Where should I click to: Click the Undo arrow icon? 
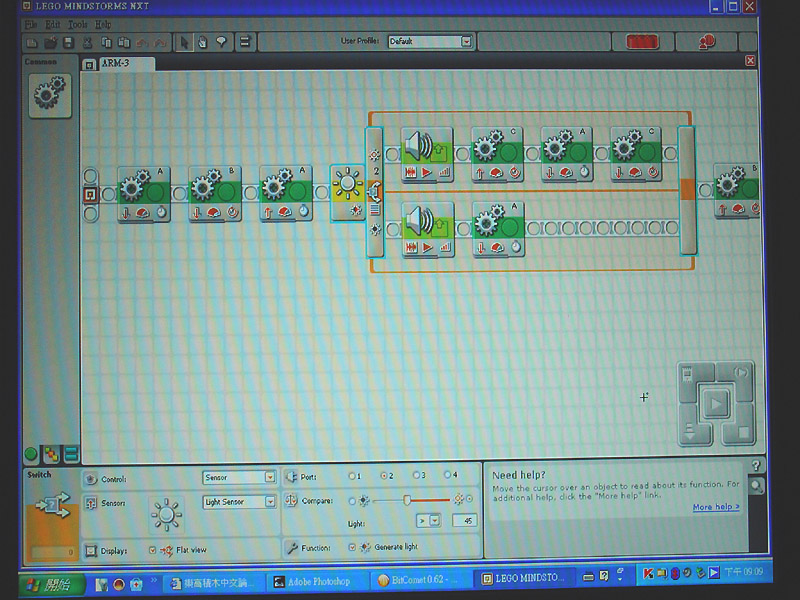(142, 43)
